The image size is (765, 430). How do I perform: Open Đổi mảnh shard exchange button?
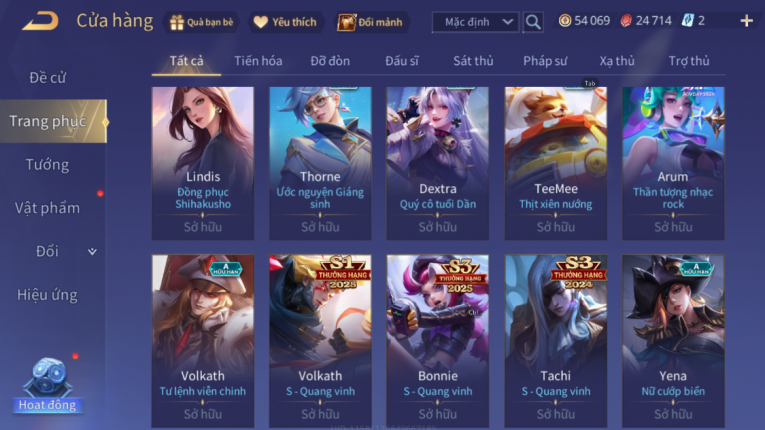tap(371, 22)
